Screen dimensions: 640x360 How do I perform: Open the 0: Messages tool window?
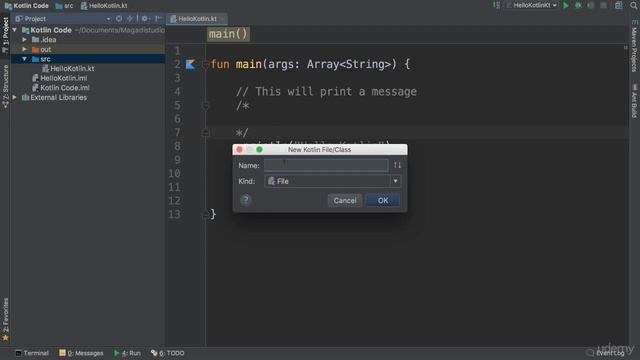81,353
